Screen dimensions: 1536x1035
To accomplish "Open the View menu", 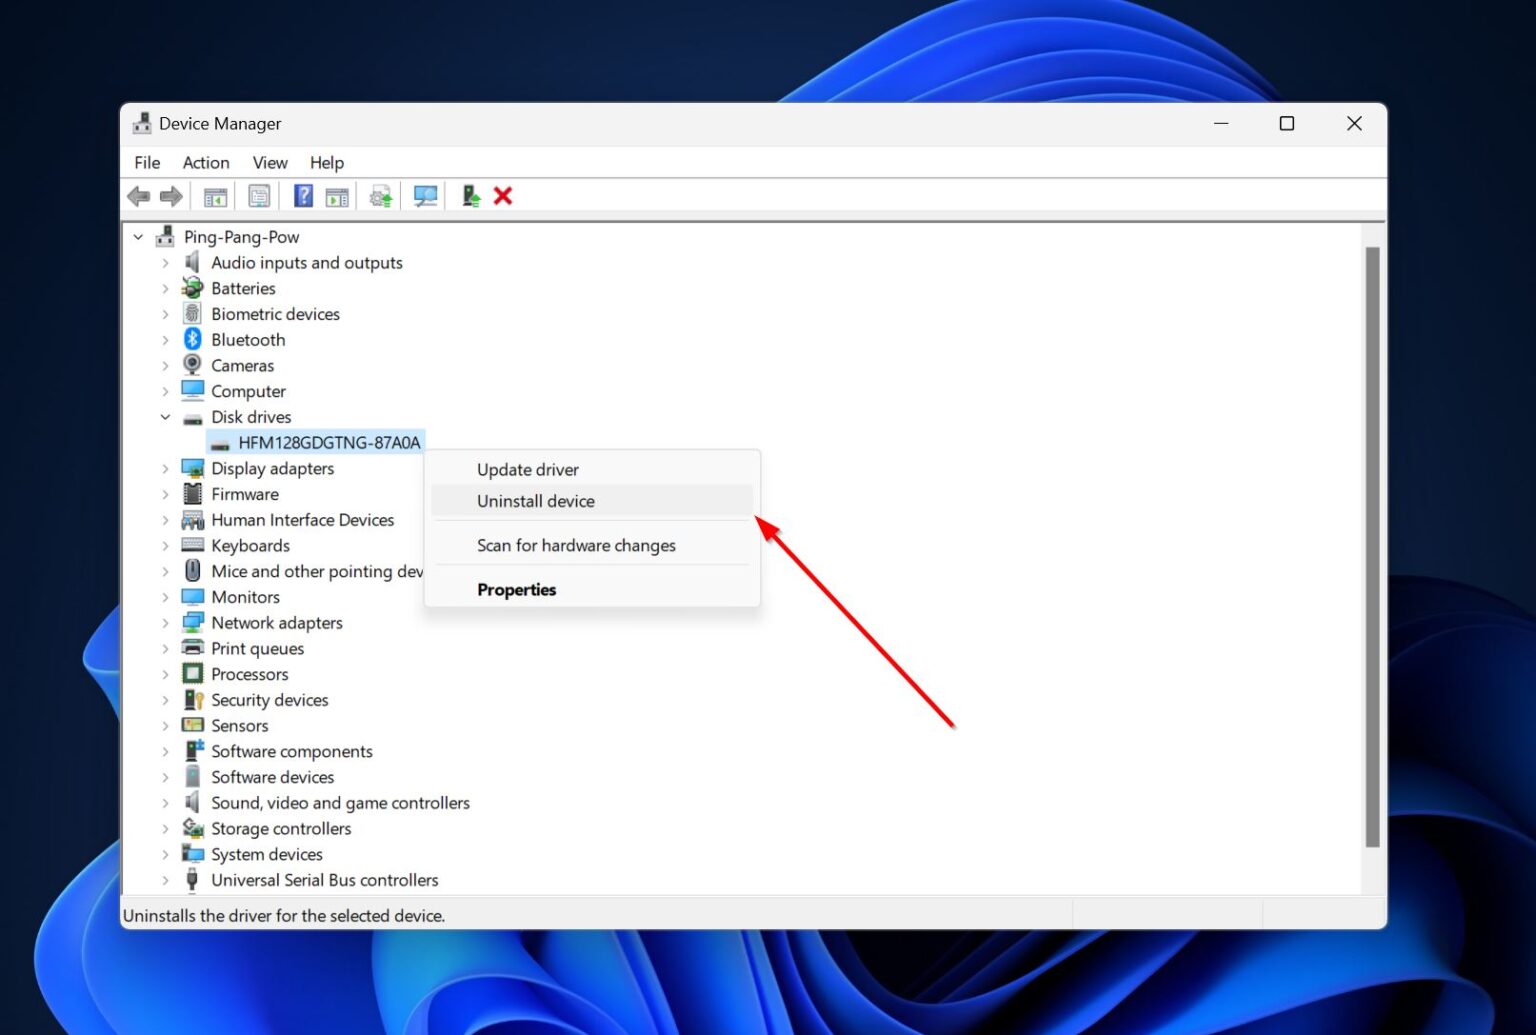I will 268,162.
